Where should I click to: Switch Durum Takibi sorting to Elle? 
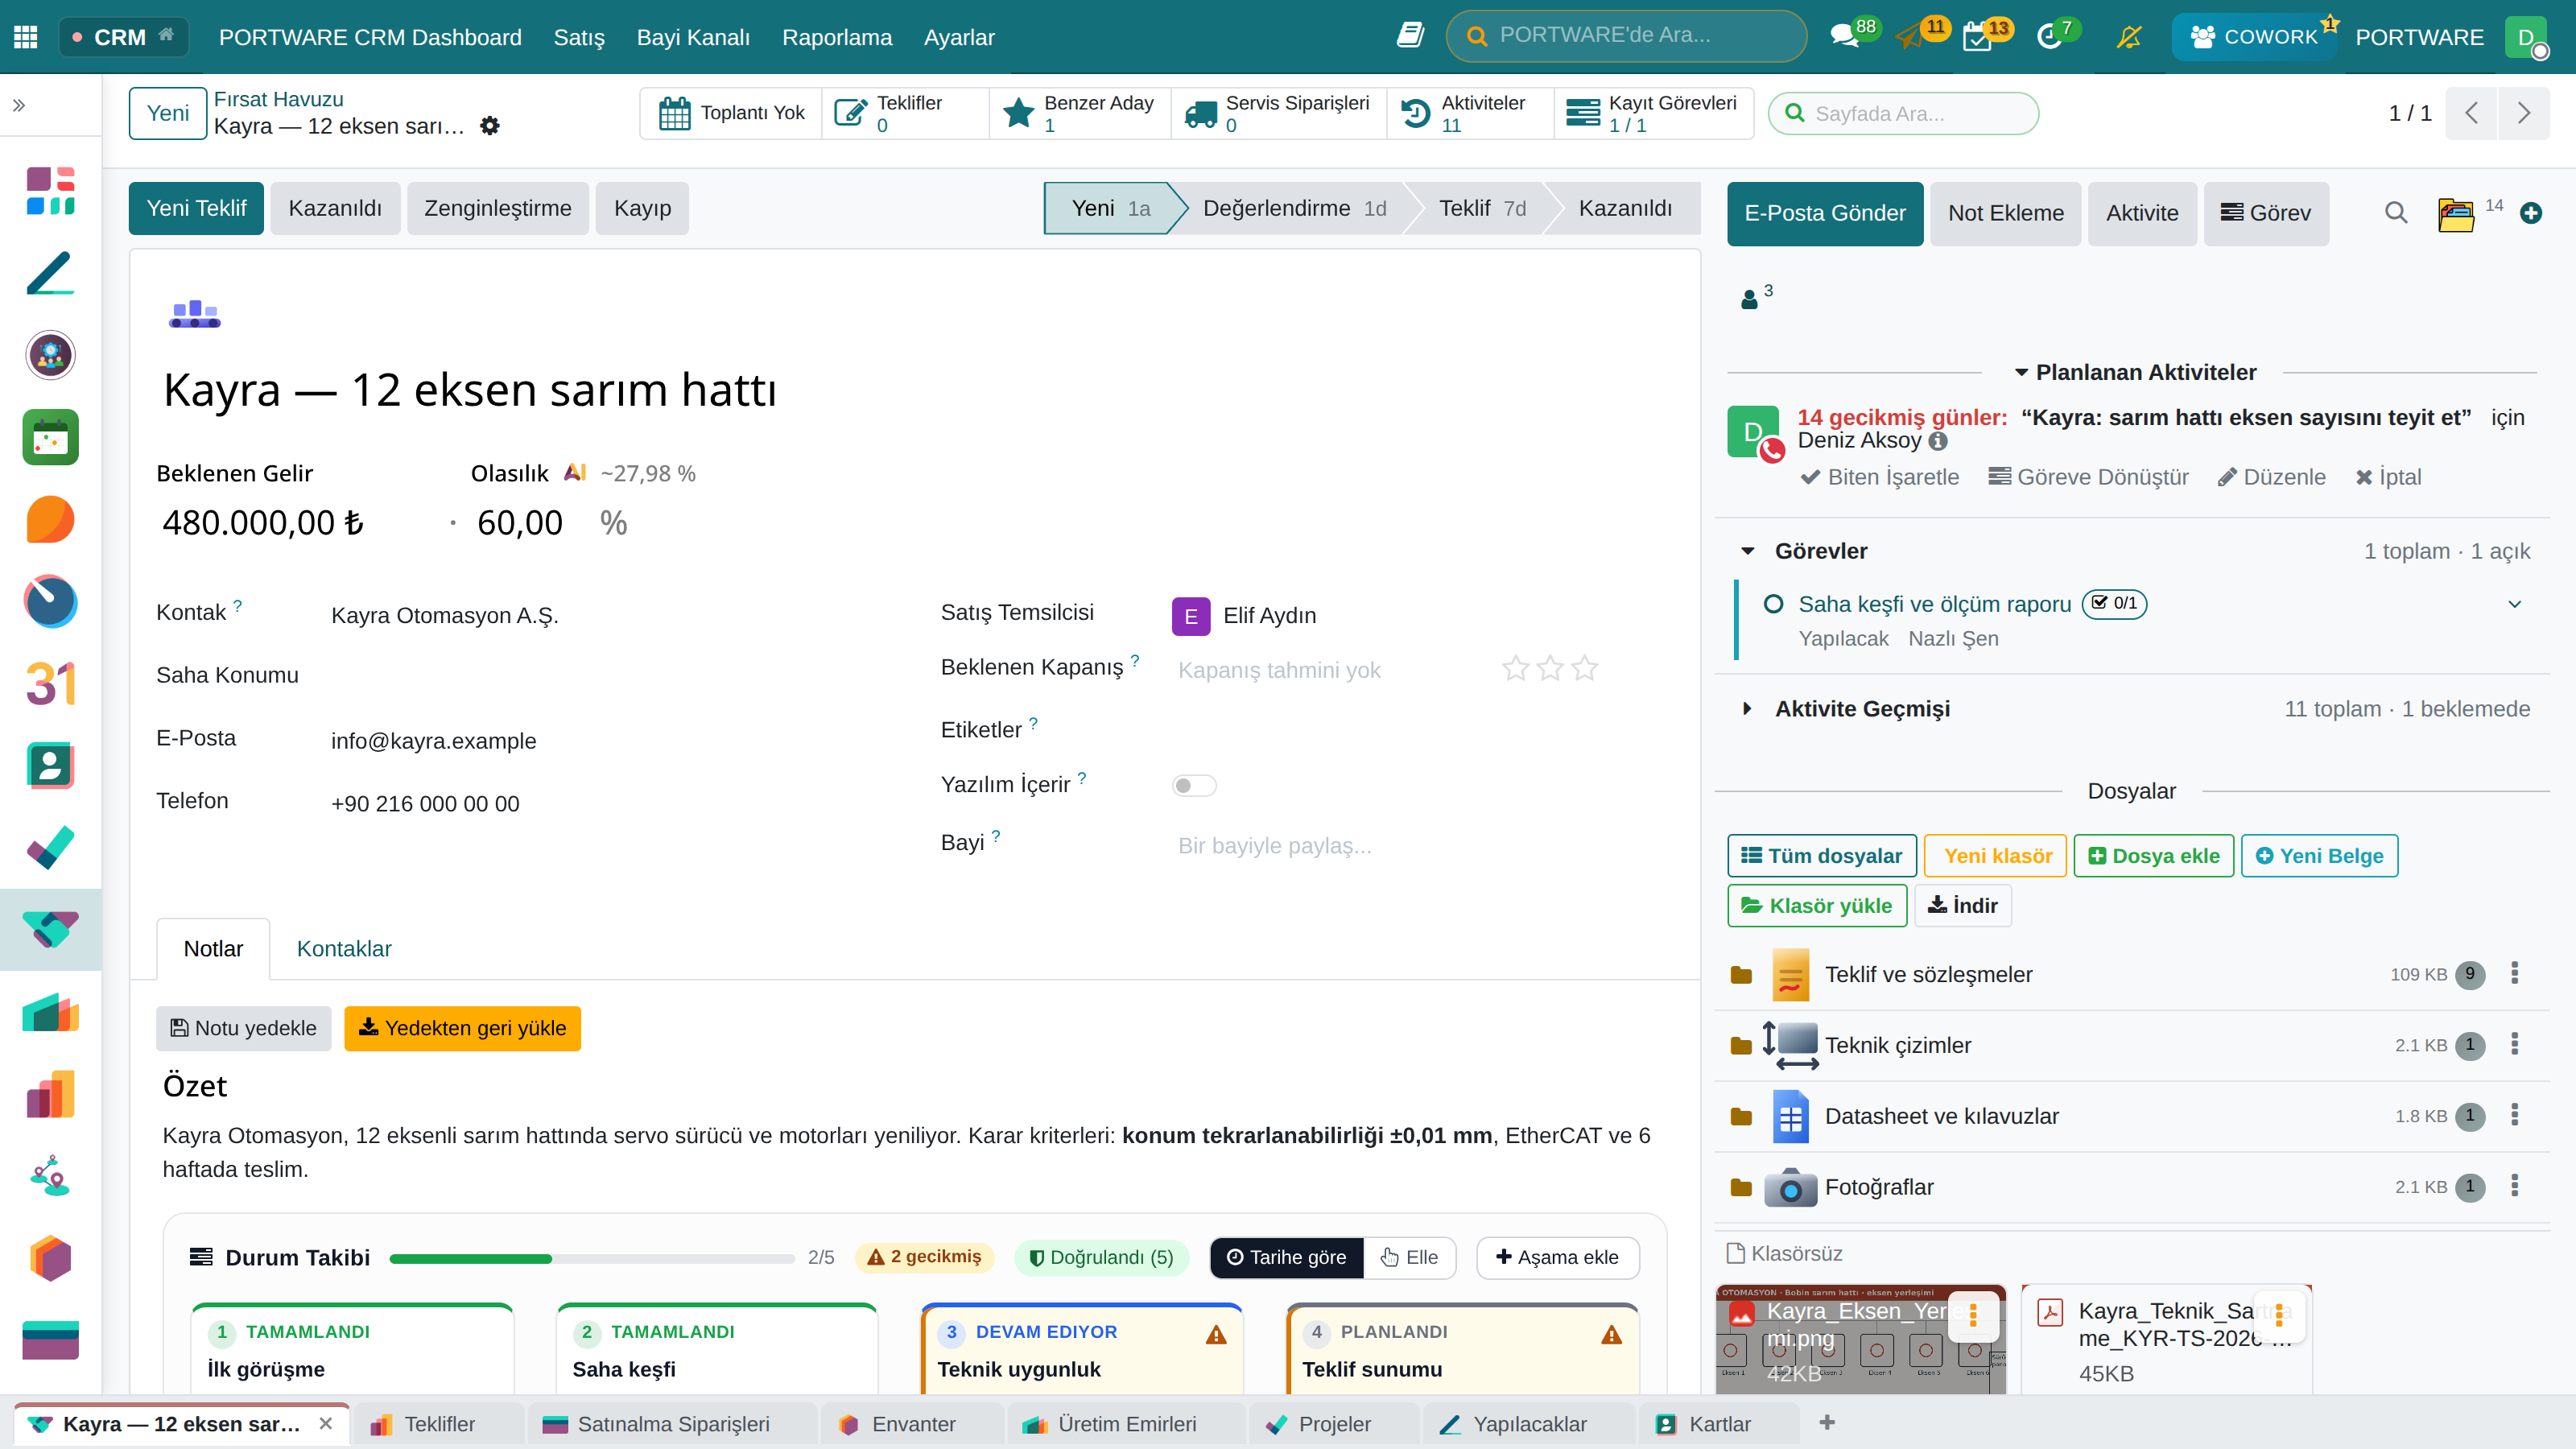pyautogui.click(x=1410, y=1257)
